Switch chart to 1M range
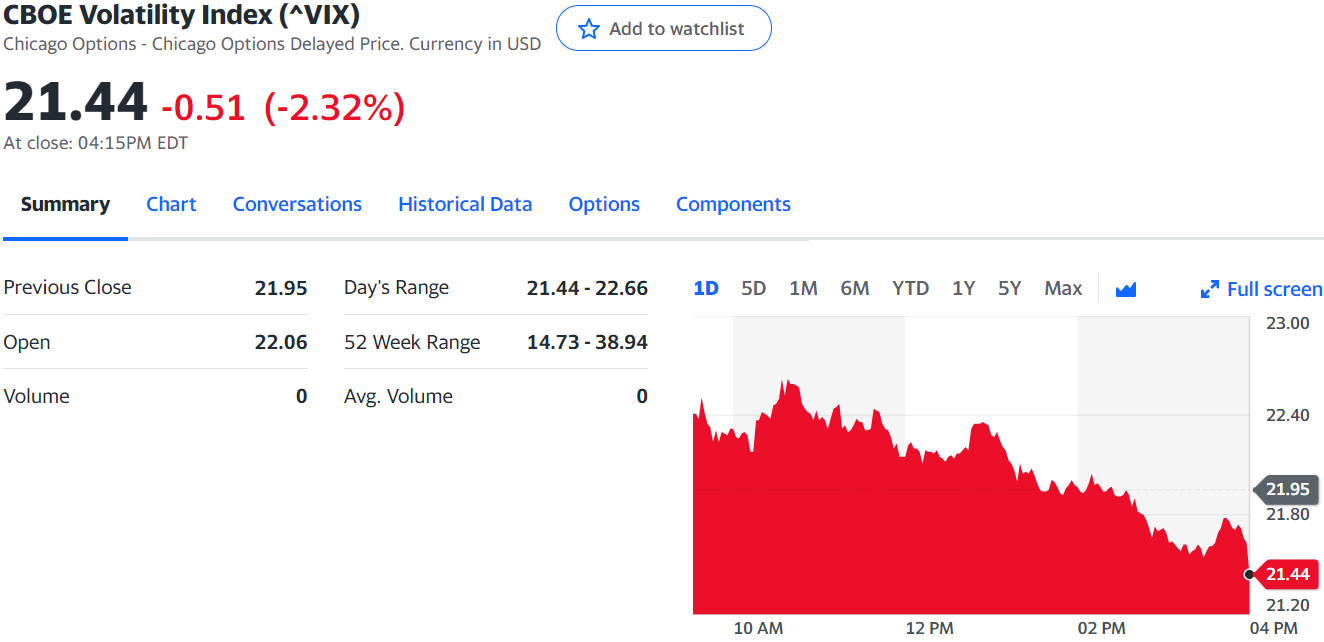This screenshot has height=642, width=1324. (803, 288)
